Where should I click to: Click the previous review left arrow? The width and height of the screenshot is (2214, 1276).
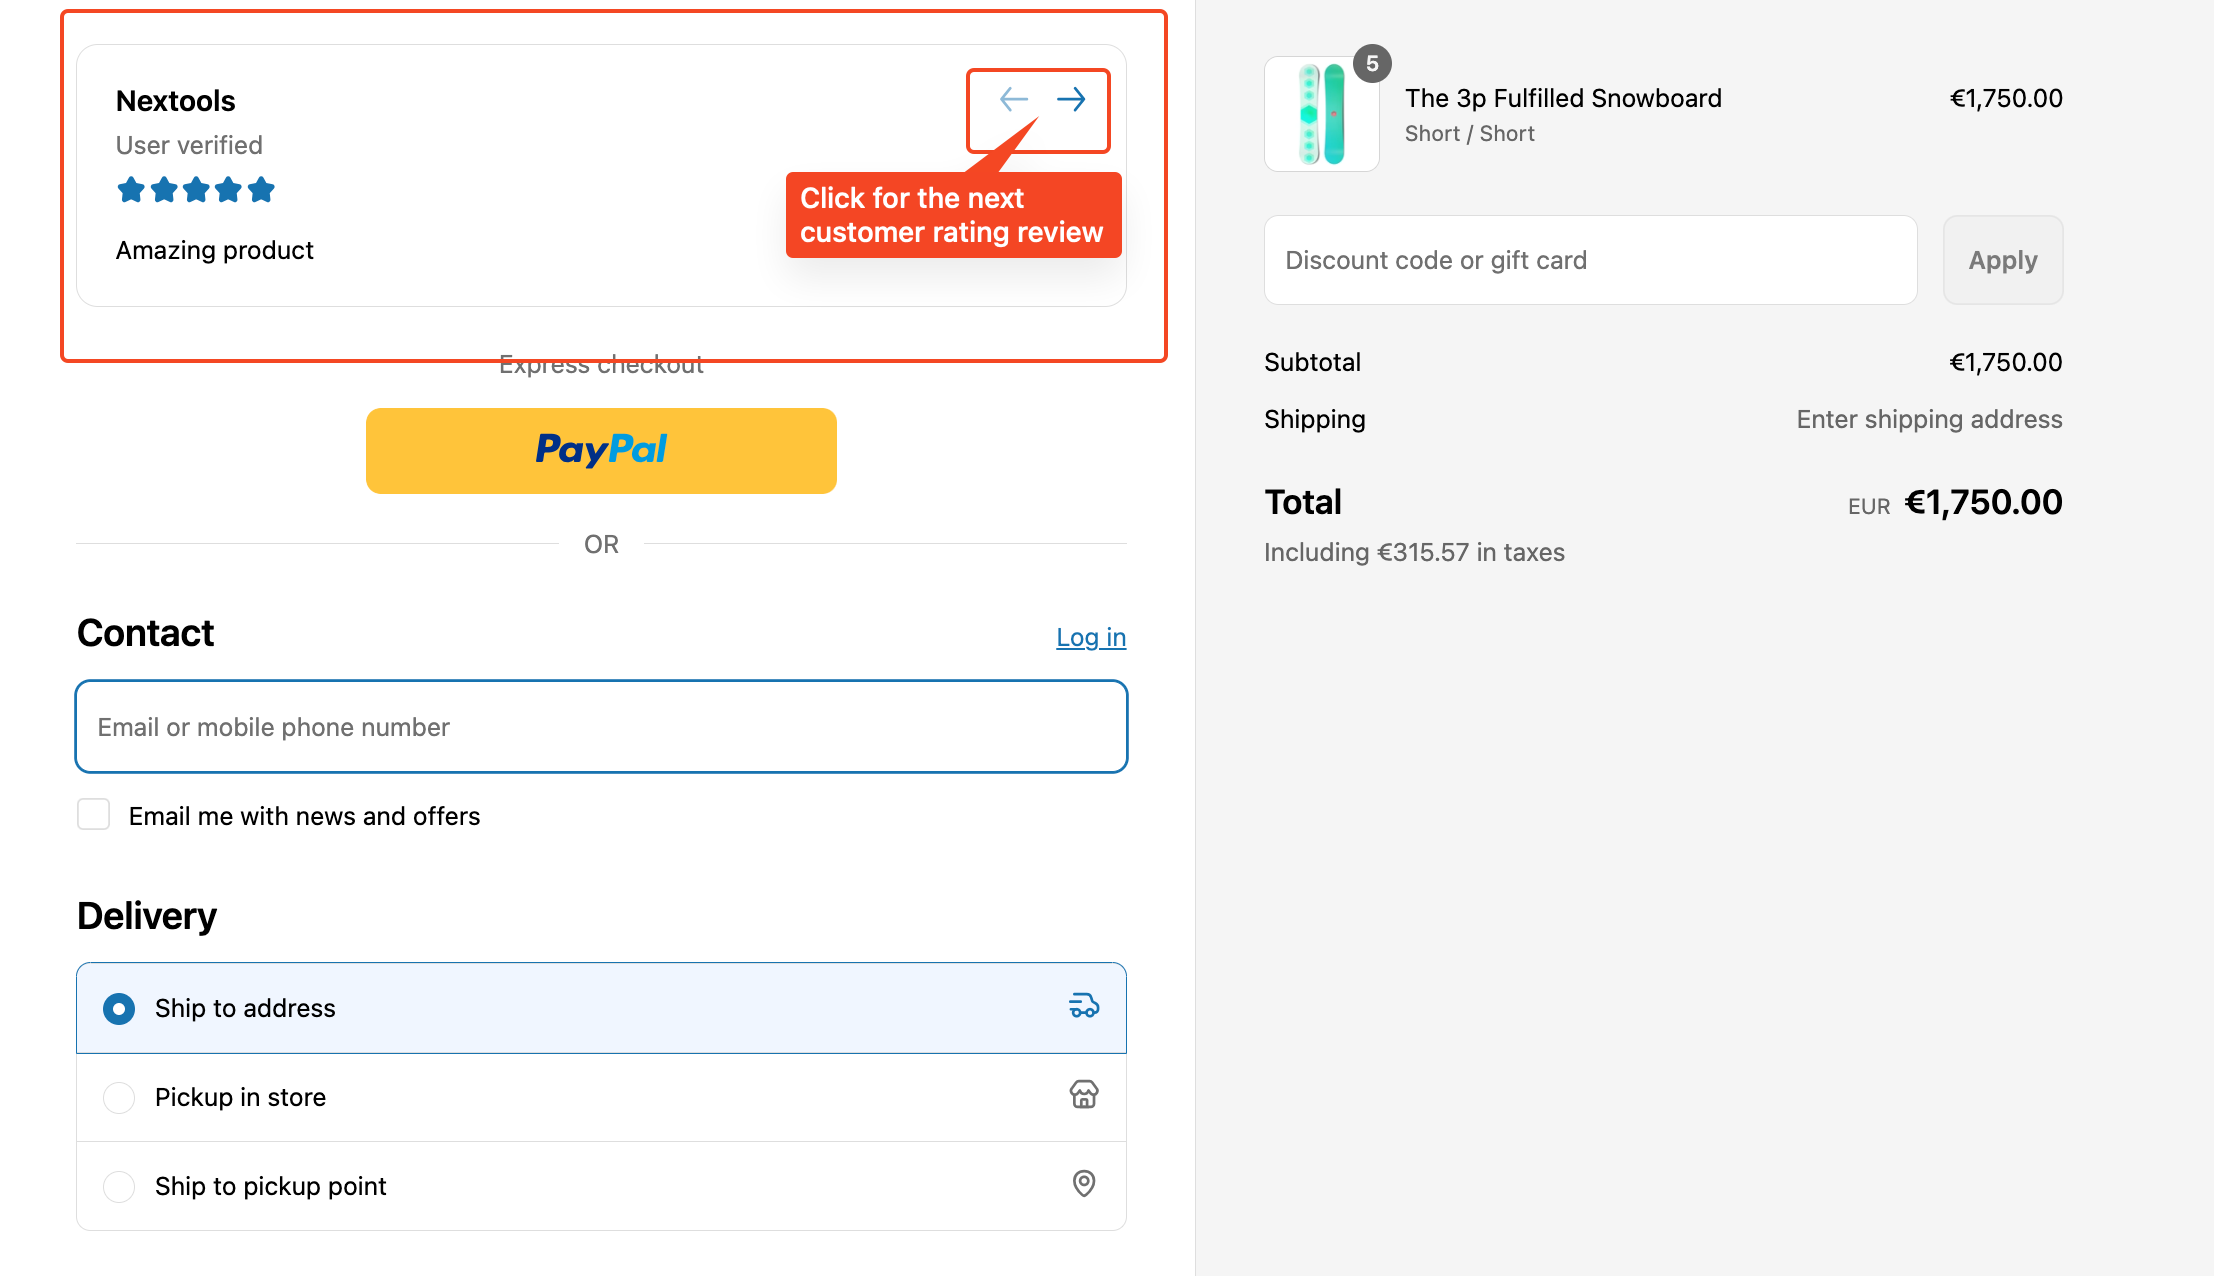click(1014, 99)
